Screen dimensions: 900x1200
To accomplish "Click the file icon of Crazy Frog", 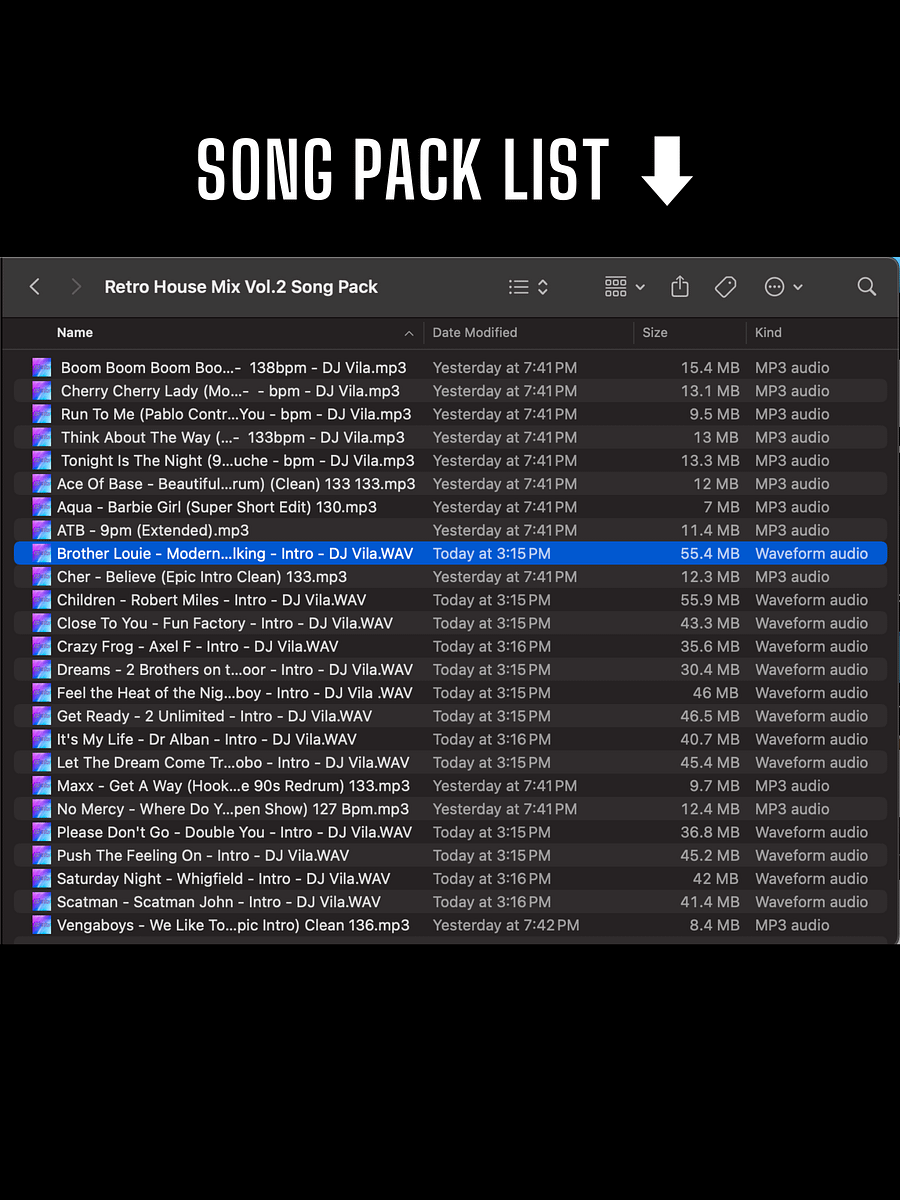I will (x=41, y=646).
